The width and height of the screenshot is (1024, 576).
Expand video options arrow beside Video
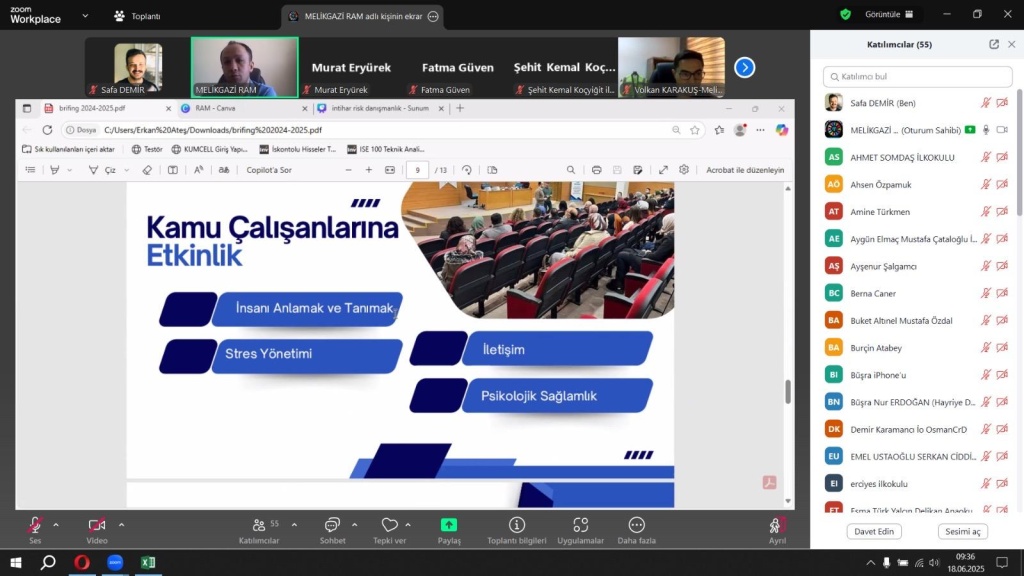pos(122,525)
